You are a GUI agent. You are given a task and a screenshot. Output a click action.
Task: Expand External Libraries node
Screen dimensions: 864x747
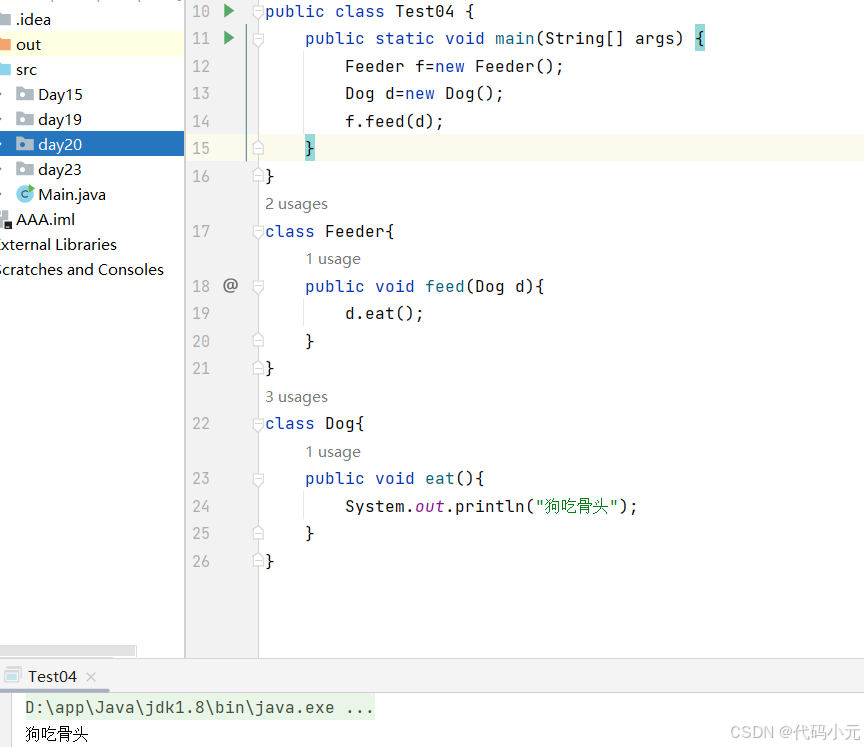58,245
